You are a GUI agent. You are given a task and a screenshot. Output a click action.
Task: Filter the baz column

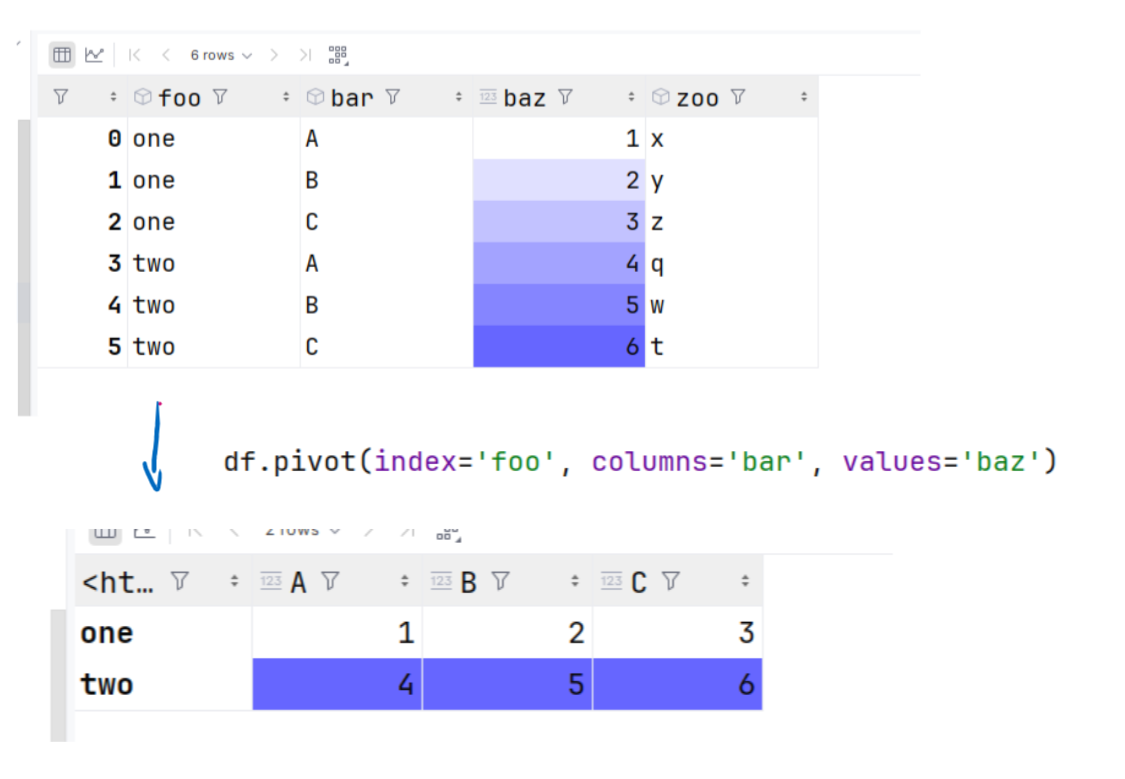pyautogui.click(x=565, y=97)
